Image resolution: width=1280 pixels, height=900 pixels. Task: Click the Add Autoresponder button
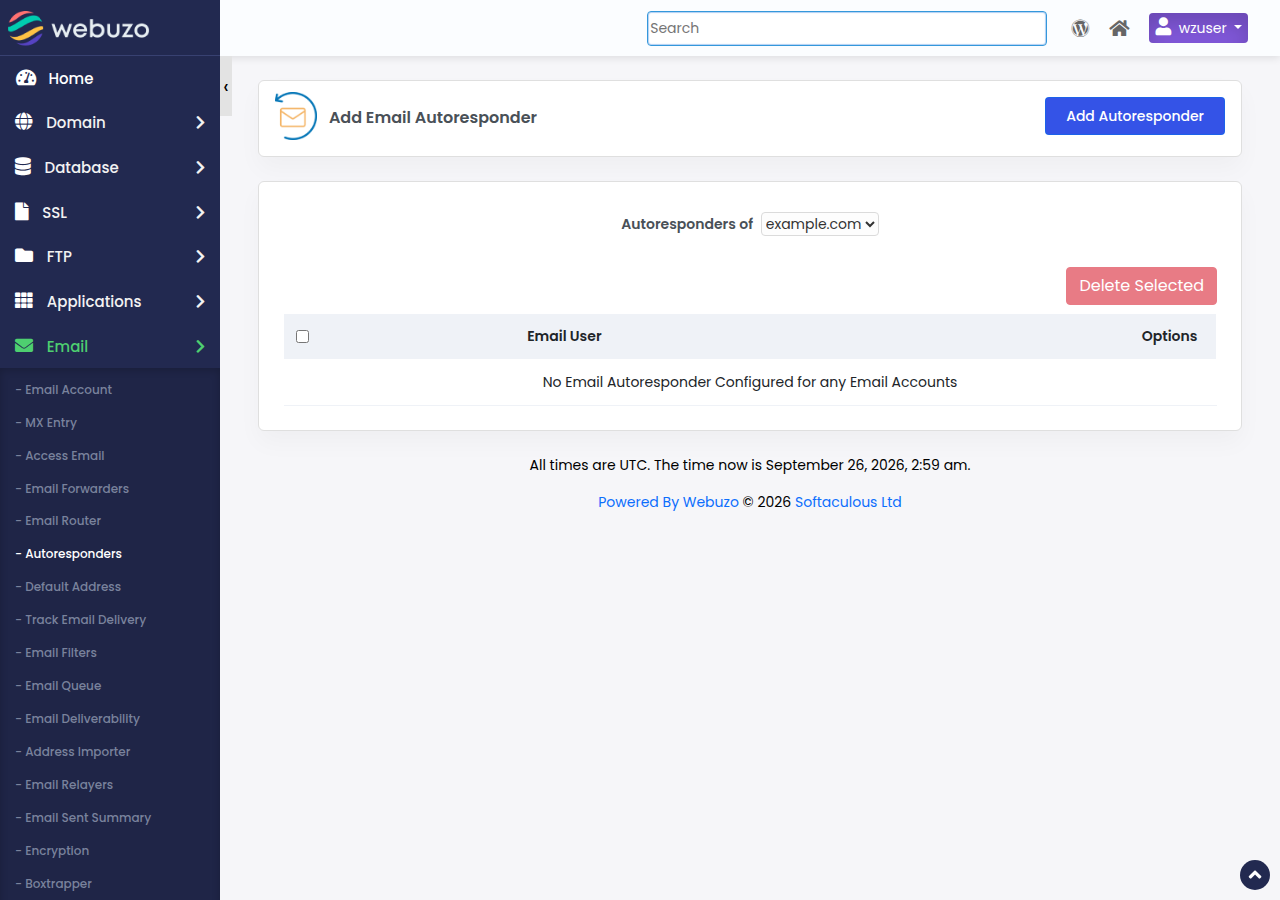click(1135, 116)
